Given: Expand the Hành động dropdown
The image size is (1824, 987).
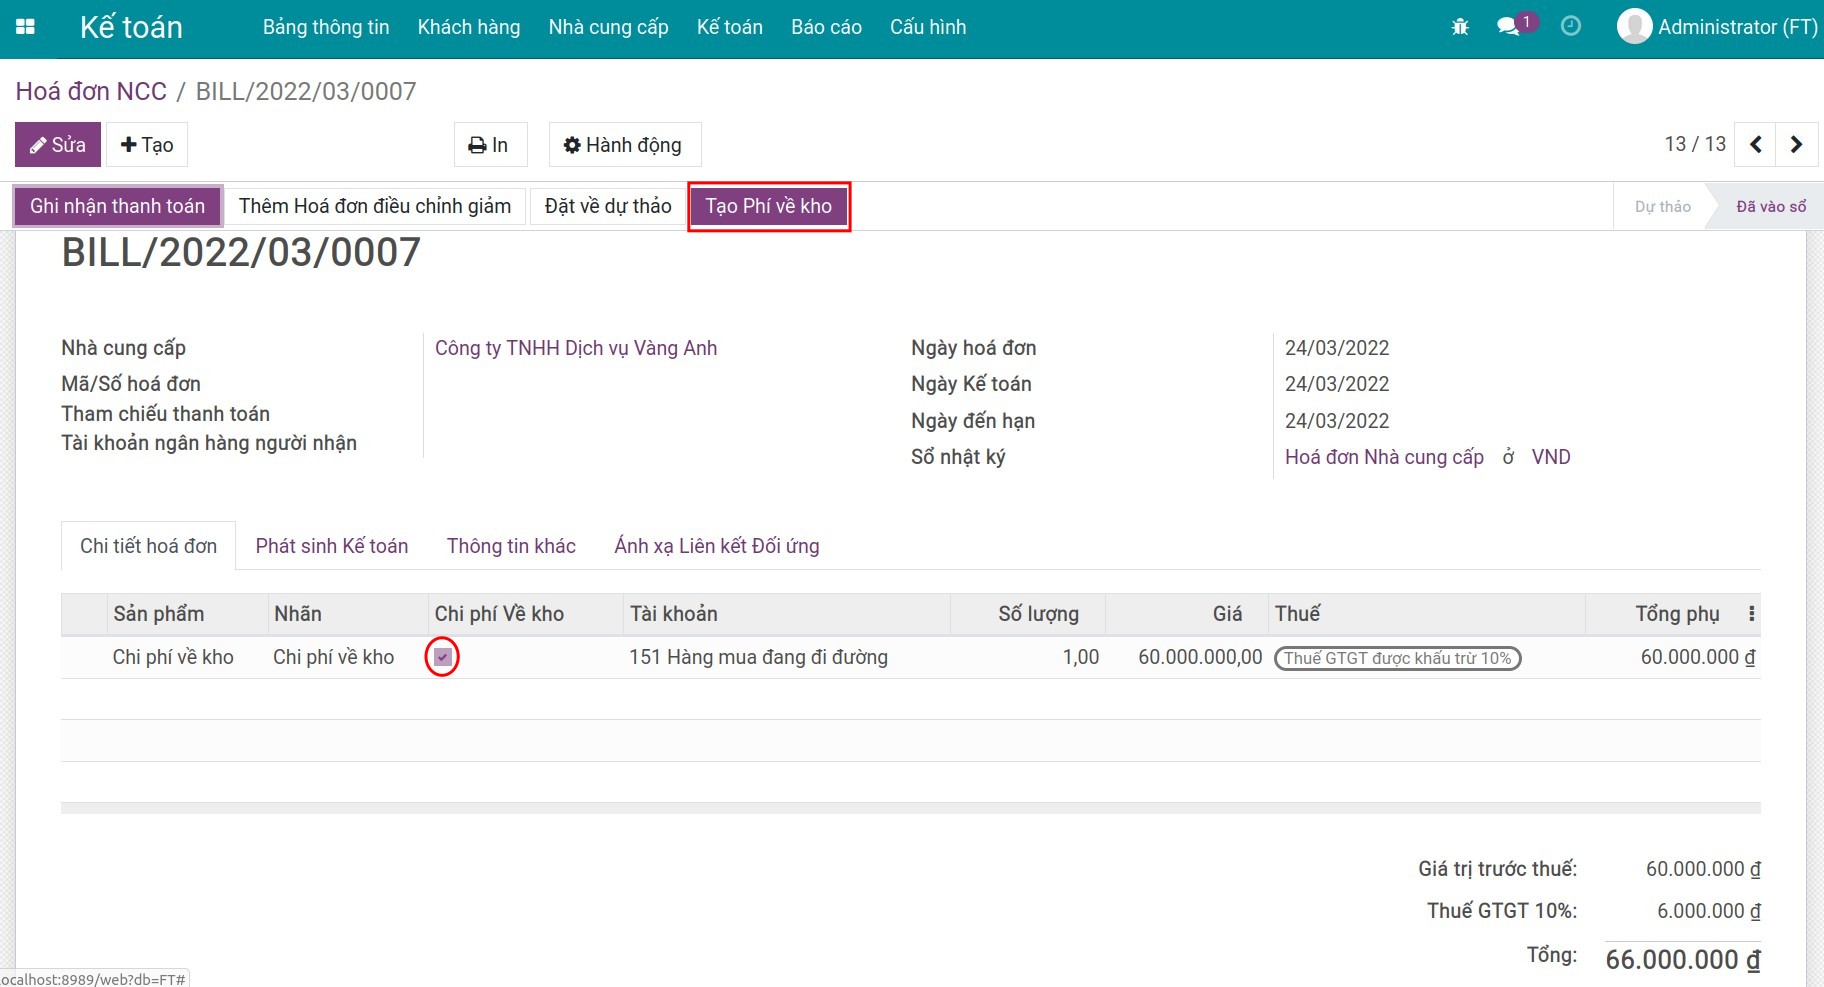Looking at the screenshot, I should pyautogui.click(x=623, y=145).
